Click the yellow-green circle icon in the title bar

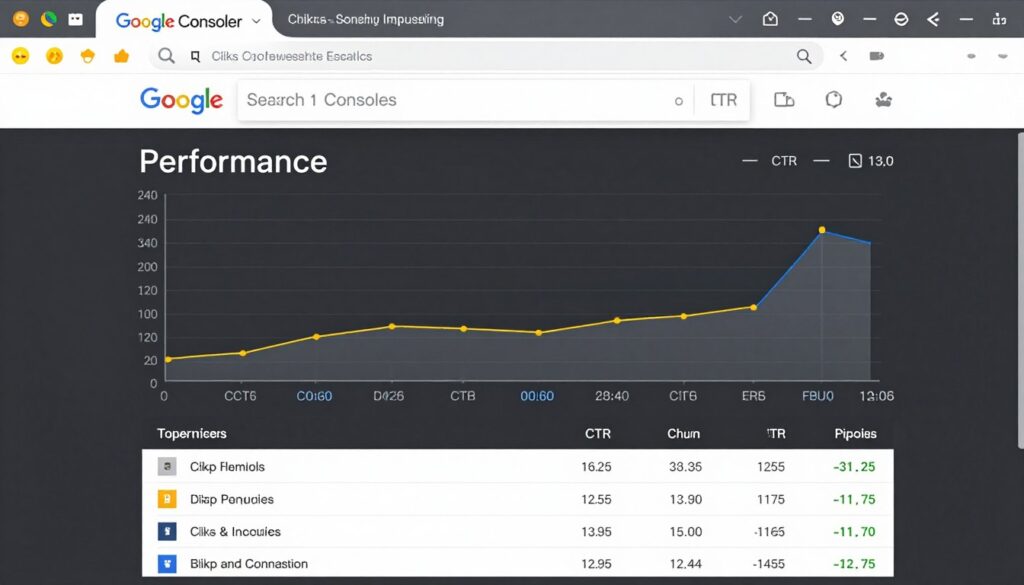click(x=48, y=20)
